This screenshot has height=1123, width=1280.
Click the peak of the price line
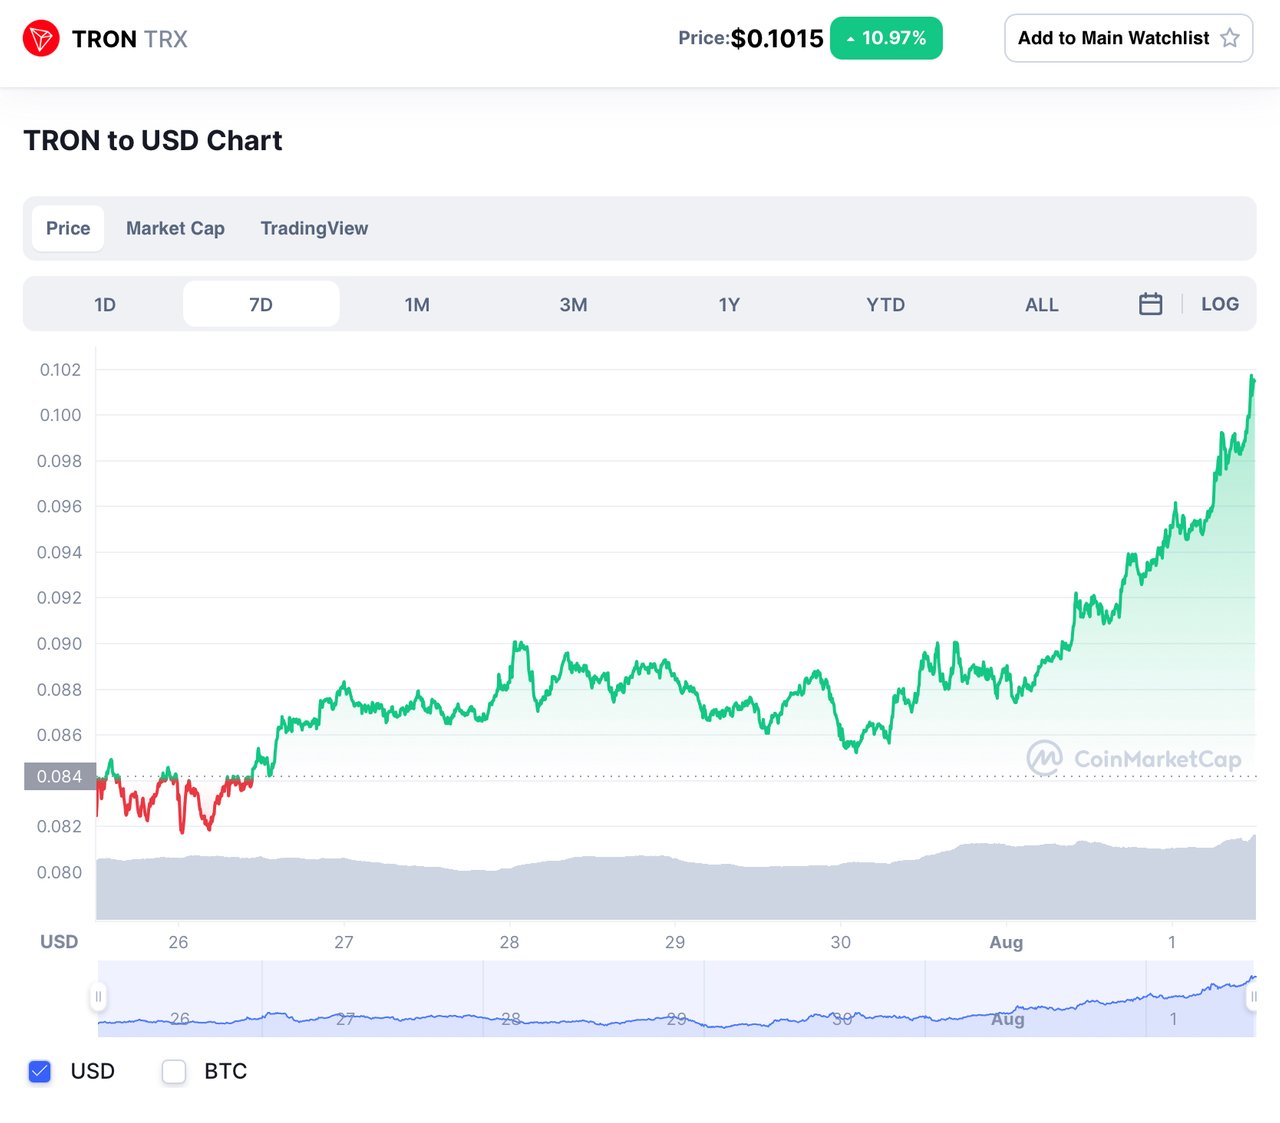(x=1252, y=377)
